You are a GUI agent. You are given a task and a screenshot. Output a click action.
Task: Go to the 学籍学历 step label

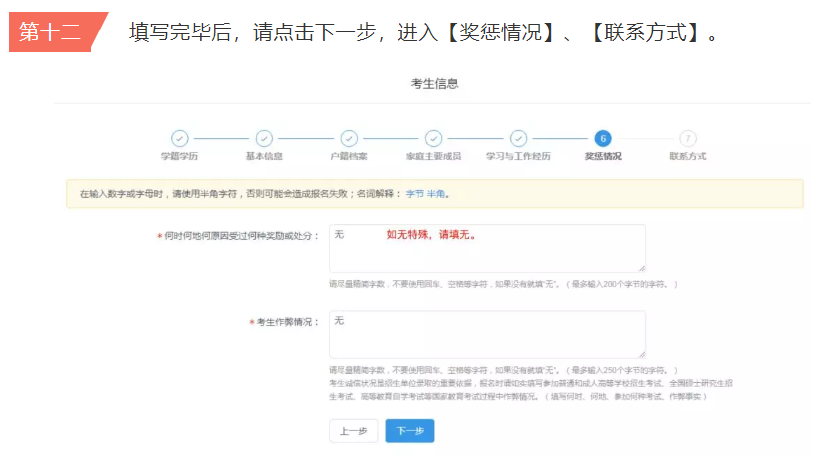[x=179, y=157]
